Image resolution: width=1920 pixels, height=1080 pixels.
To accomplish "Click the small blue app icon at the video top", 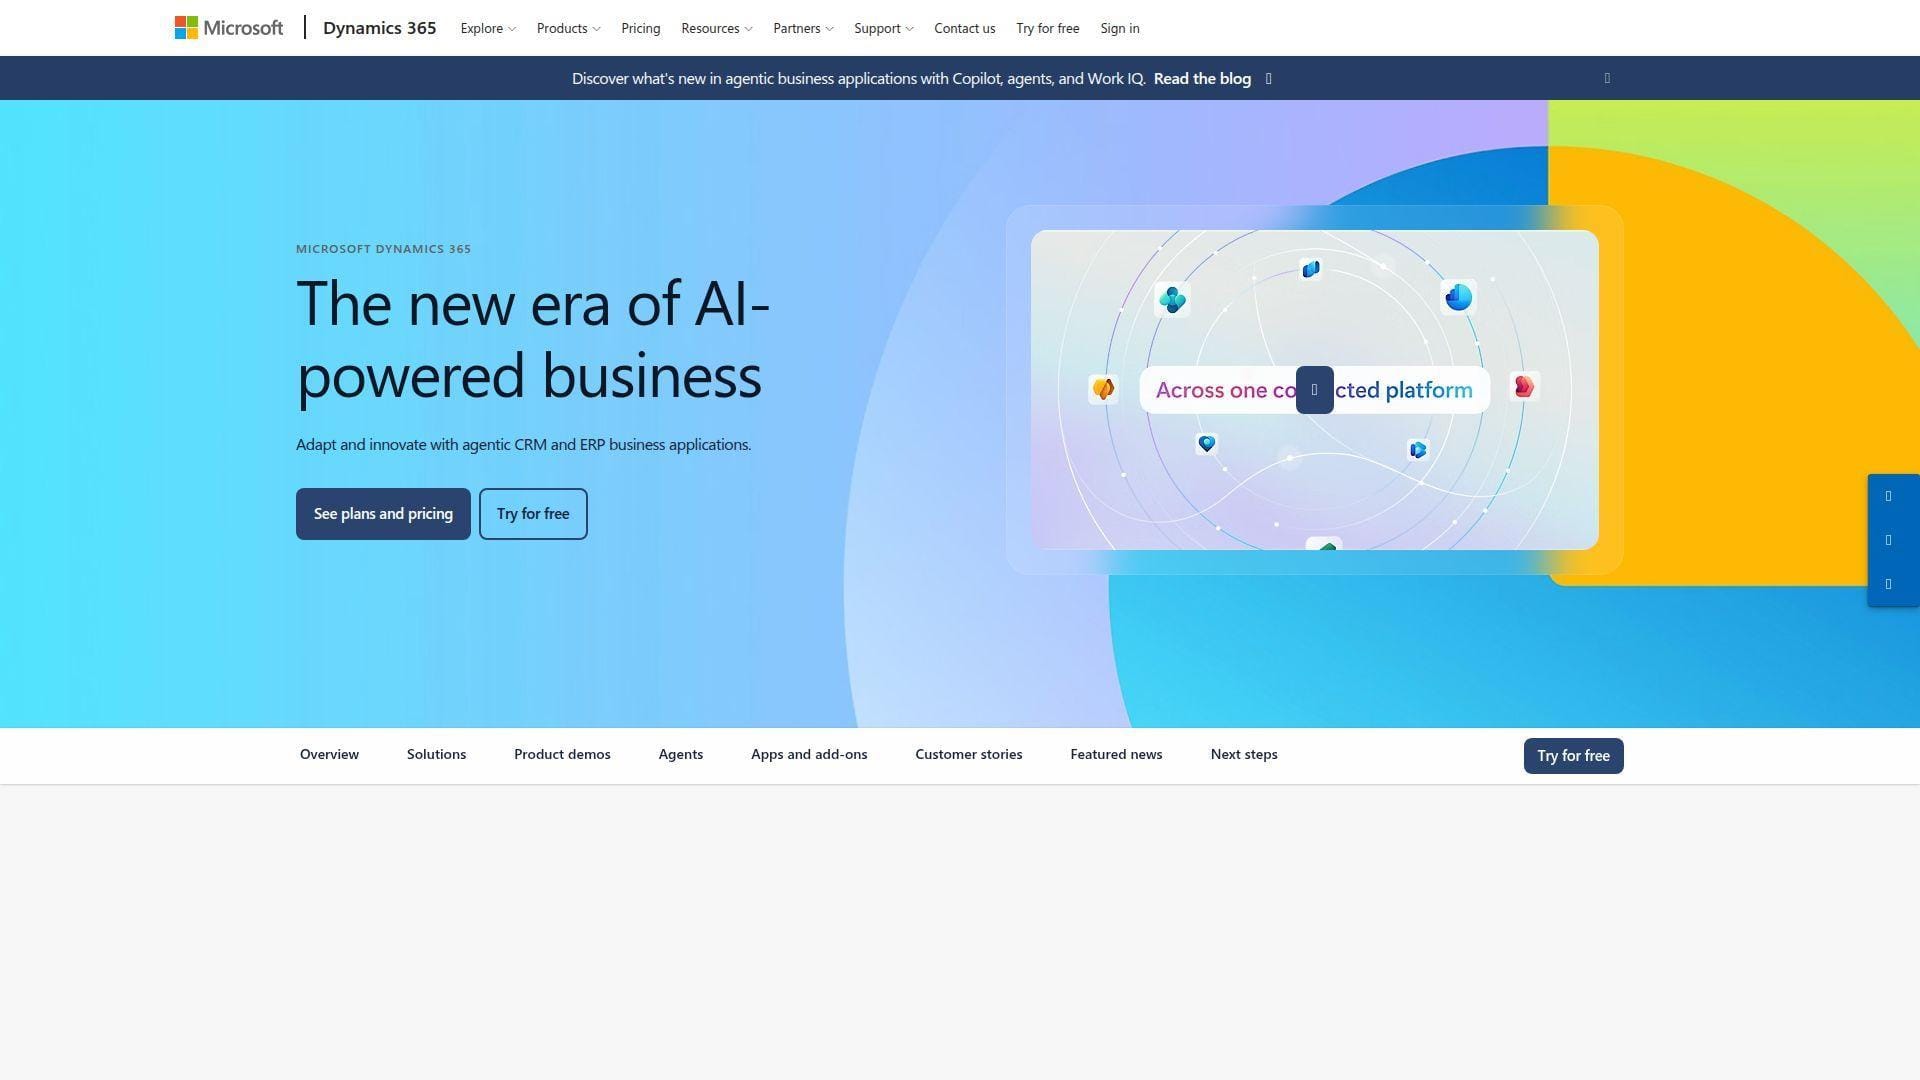I will click(x=1311, y=269).
